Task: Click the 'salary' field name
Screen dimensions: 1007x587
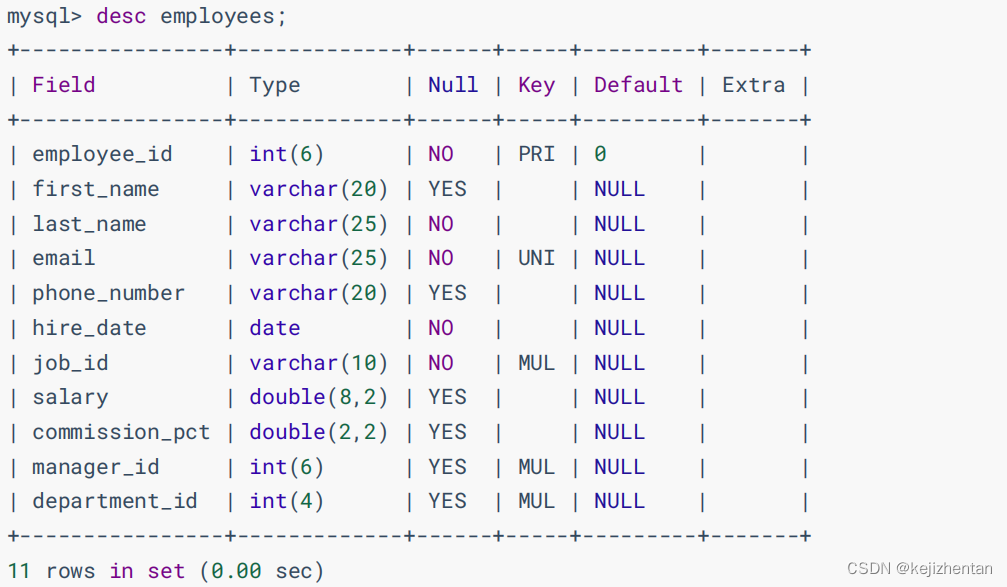Action: pyautogui.click(x=70, y=398)
